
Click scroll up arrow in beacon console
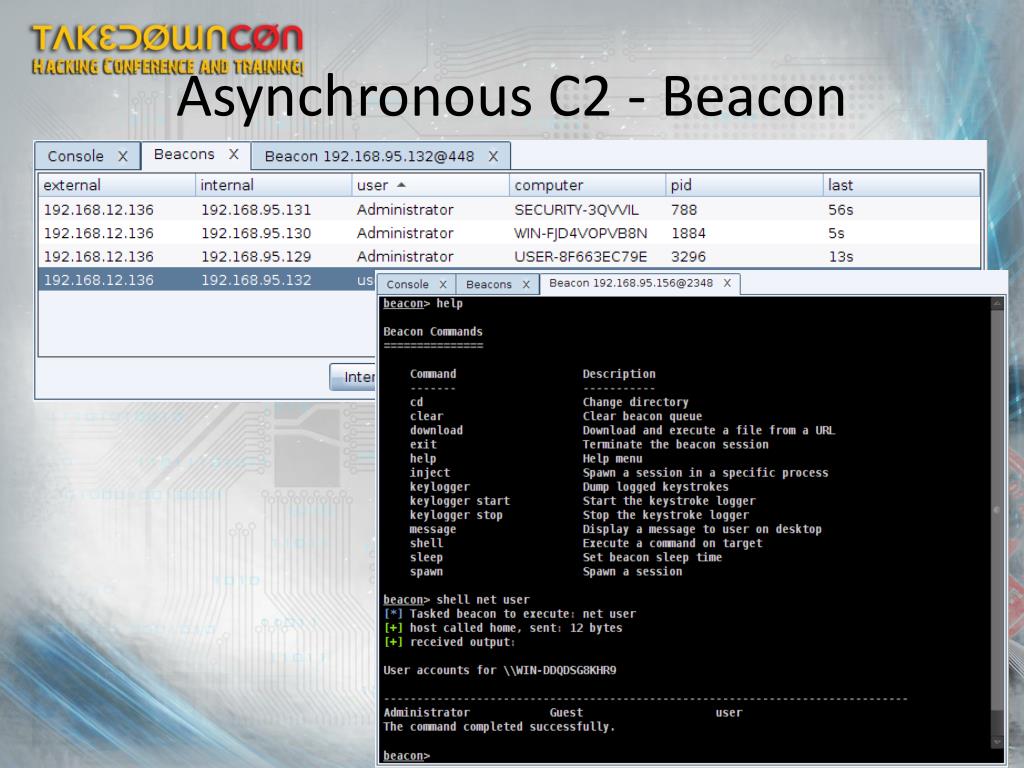997,303
